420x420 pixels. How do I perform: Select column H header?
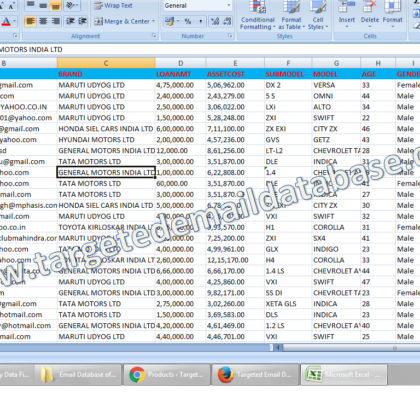(x=378, y=63)
